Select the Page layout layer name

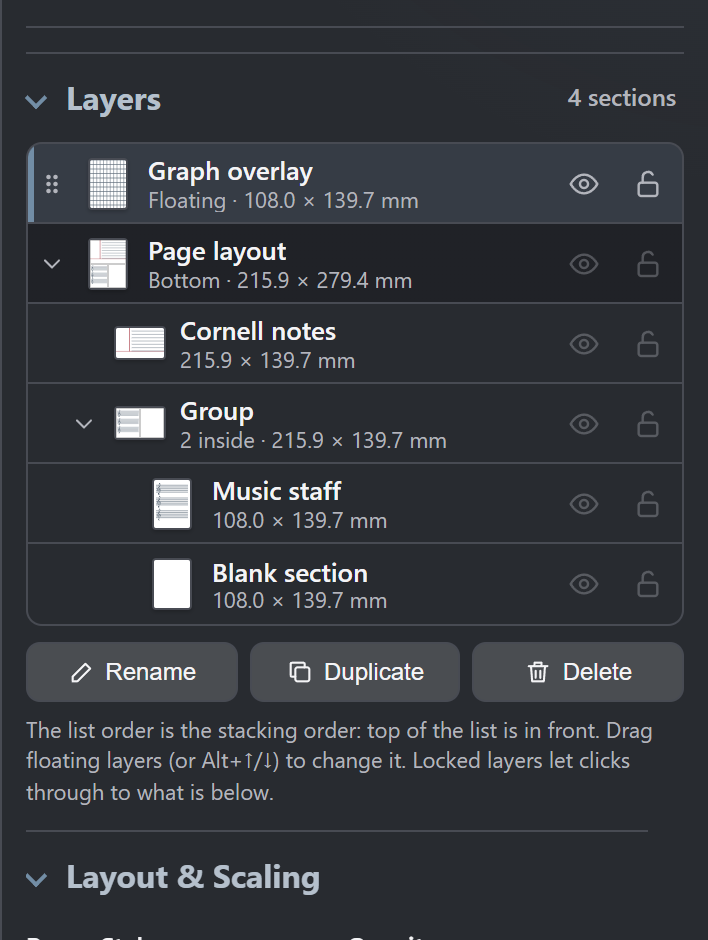pos(217,252)
